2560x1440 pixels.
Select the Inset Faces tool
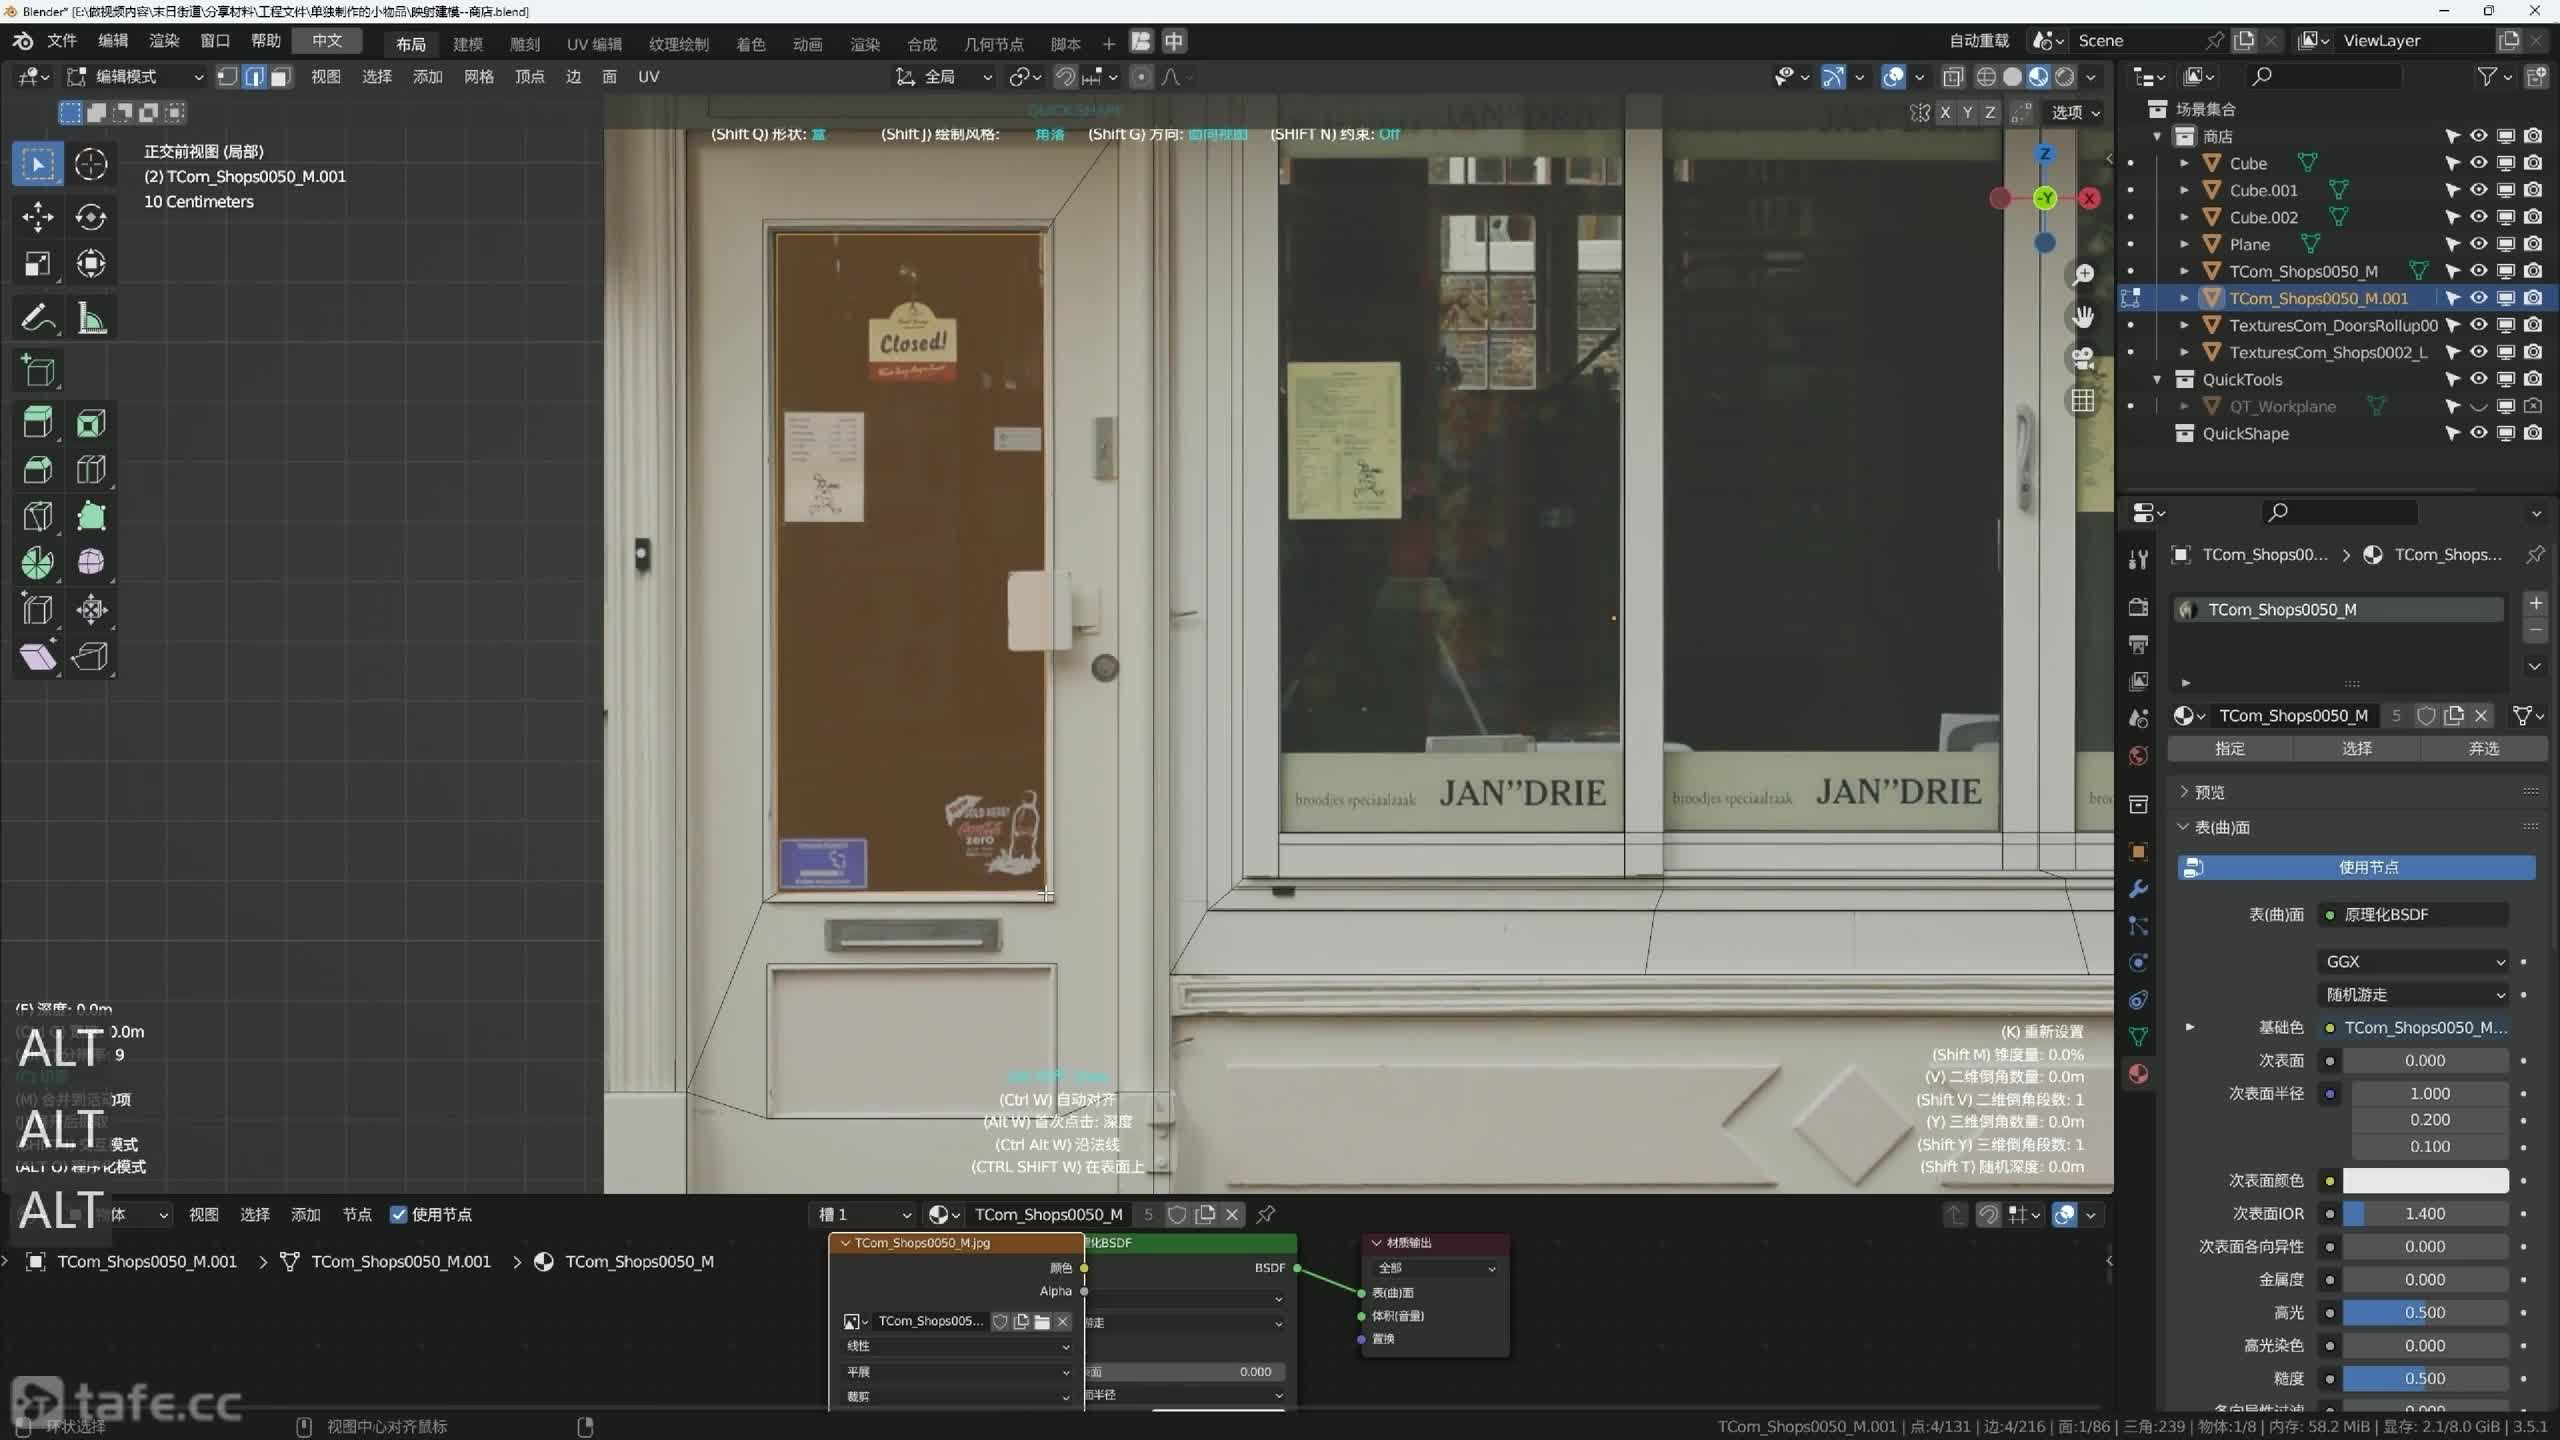pyautogui.click(x=91, y=423)
